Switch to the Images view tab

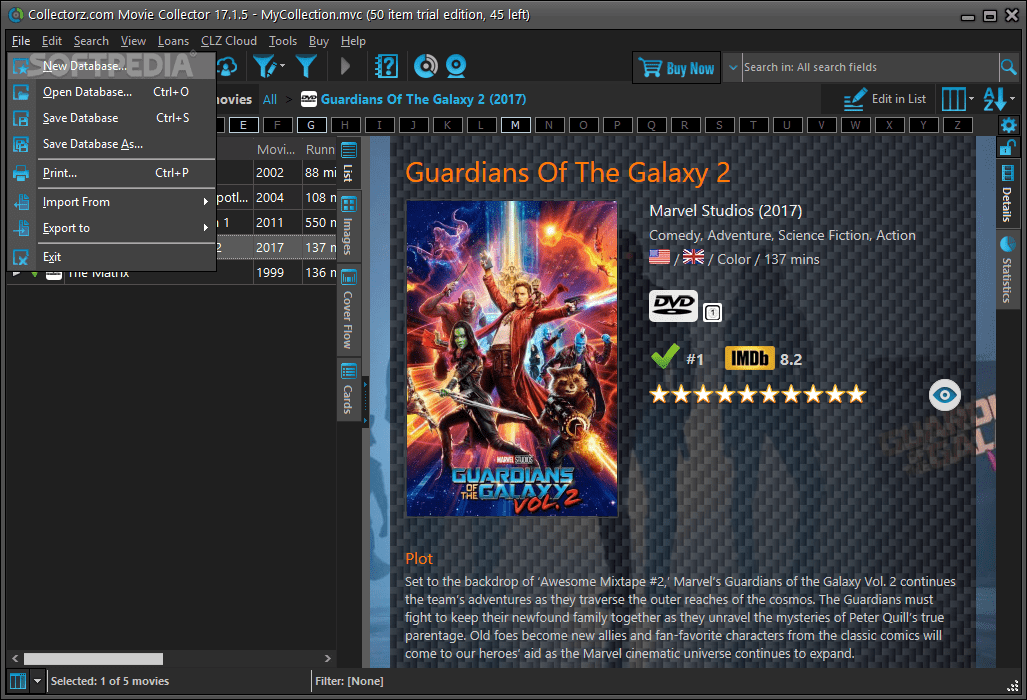tap(348, 225)
